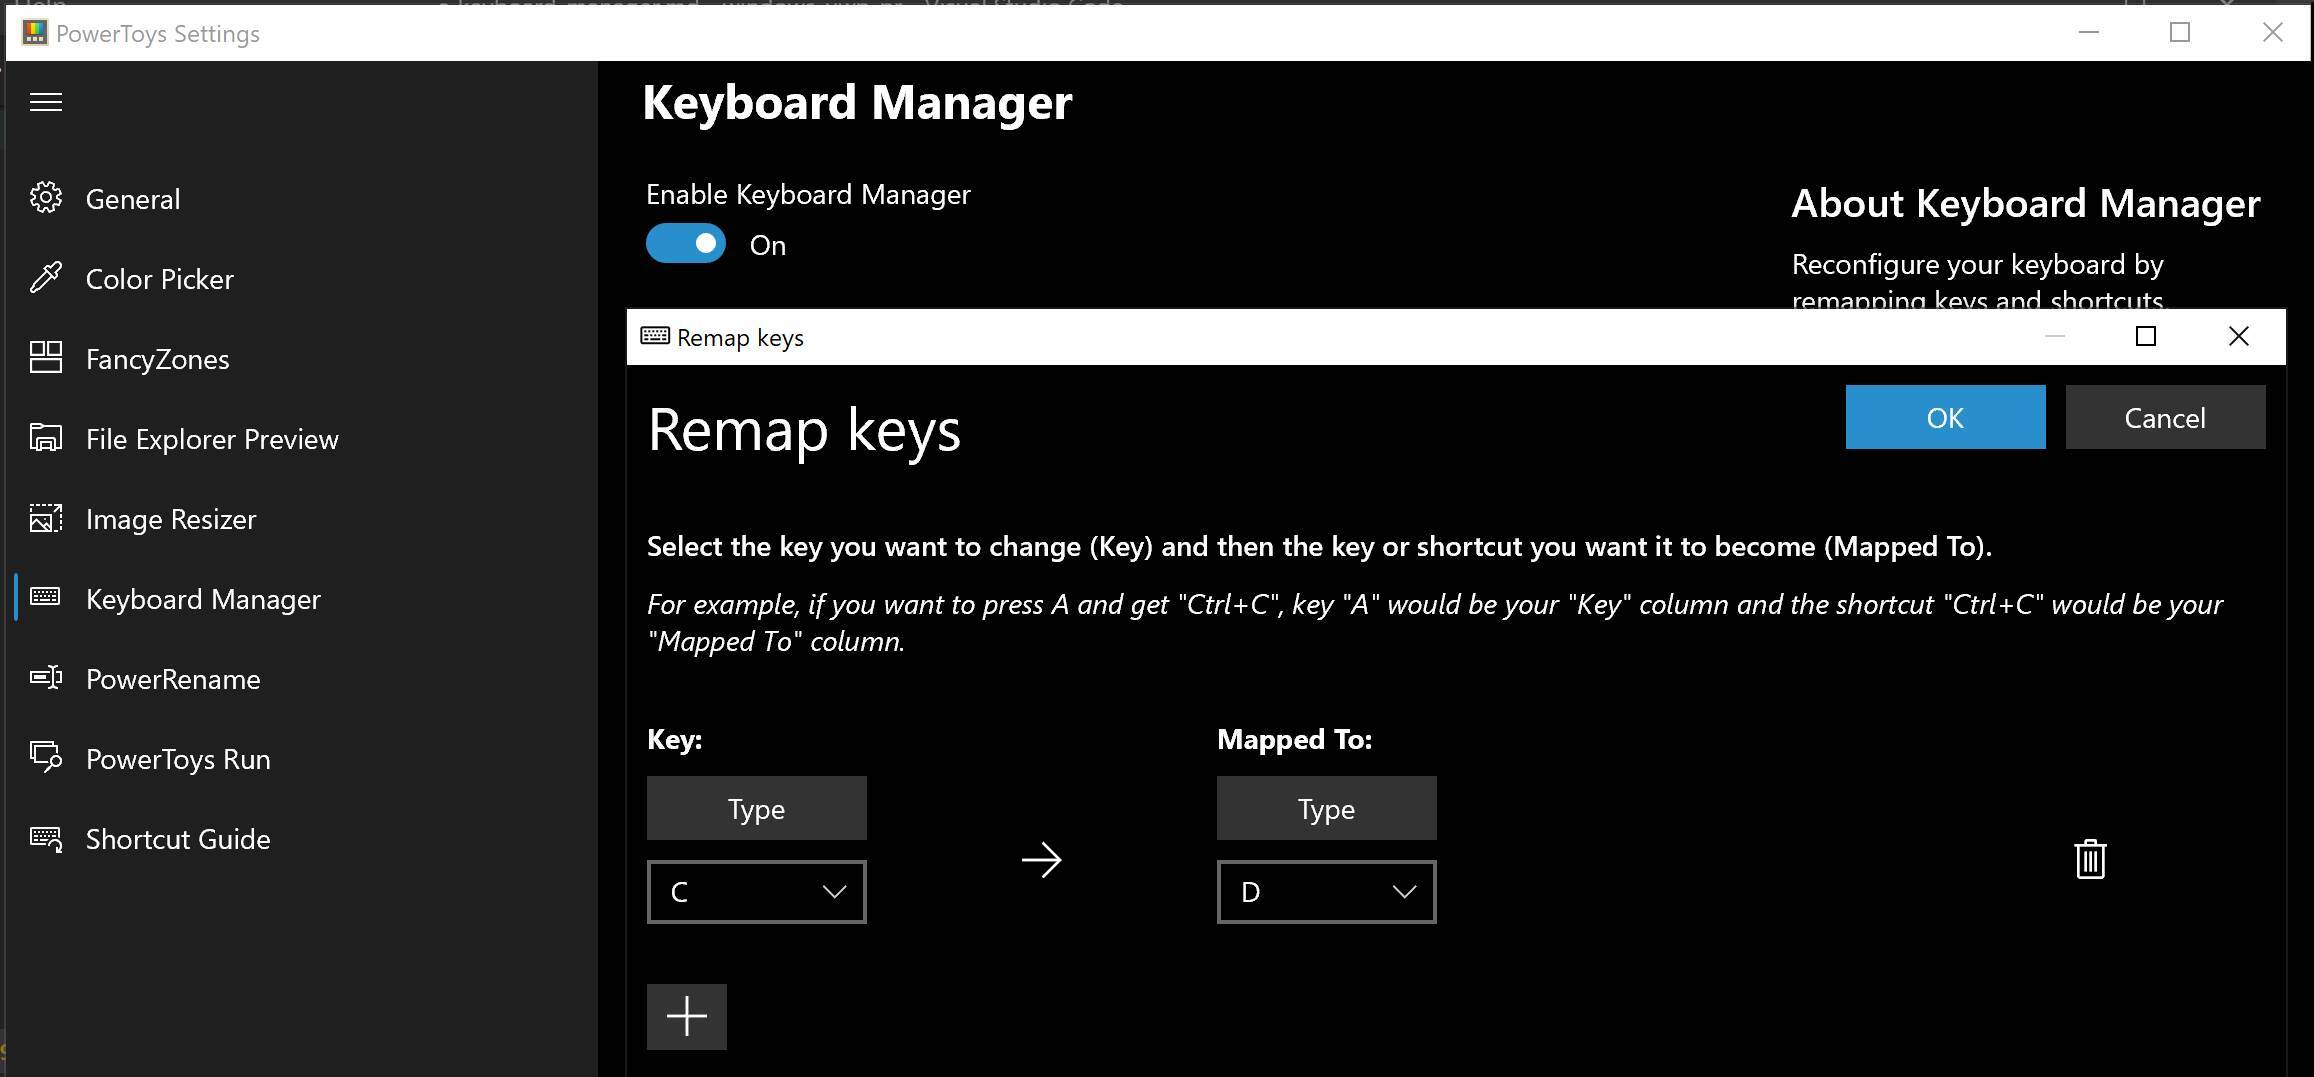Maximize the PowerToys Settings window
The width and height of the screenshot is (2314, 1077).
[x=2180, y=32]
